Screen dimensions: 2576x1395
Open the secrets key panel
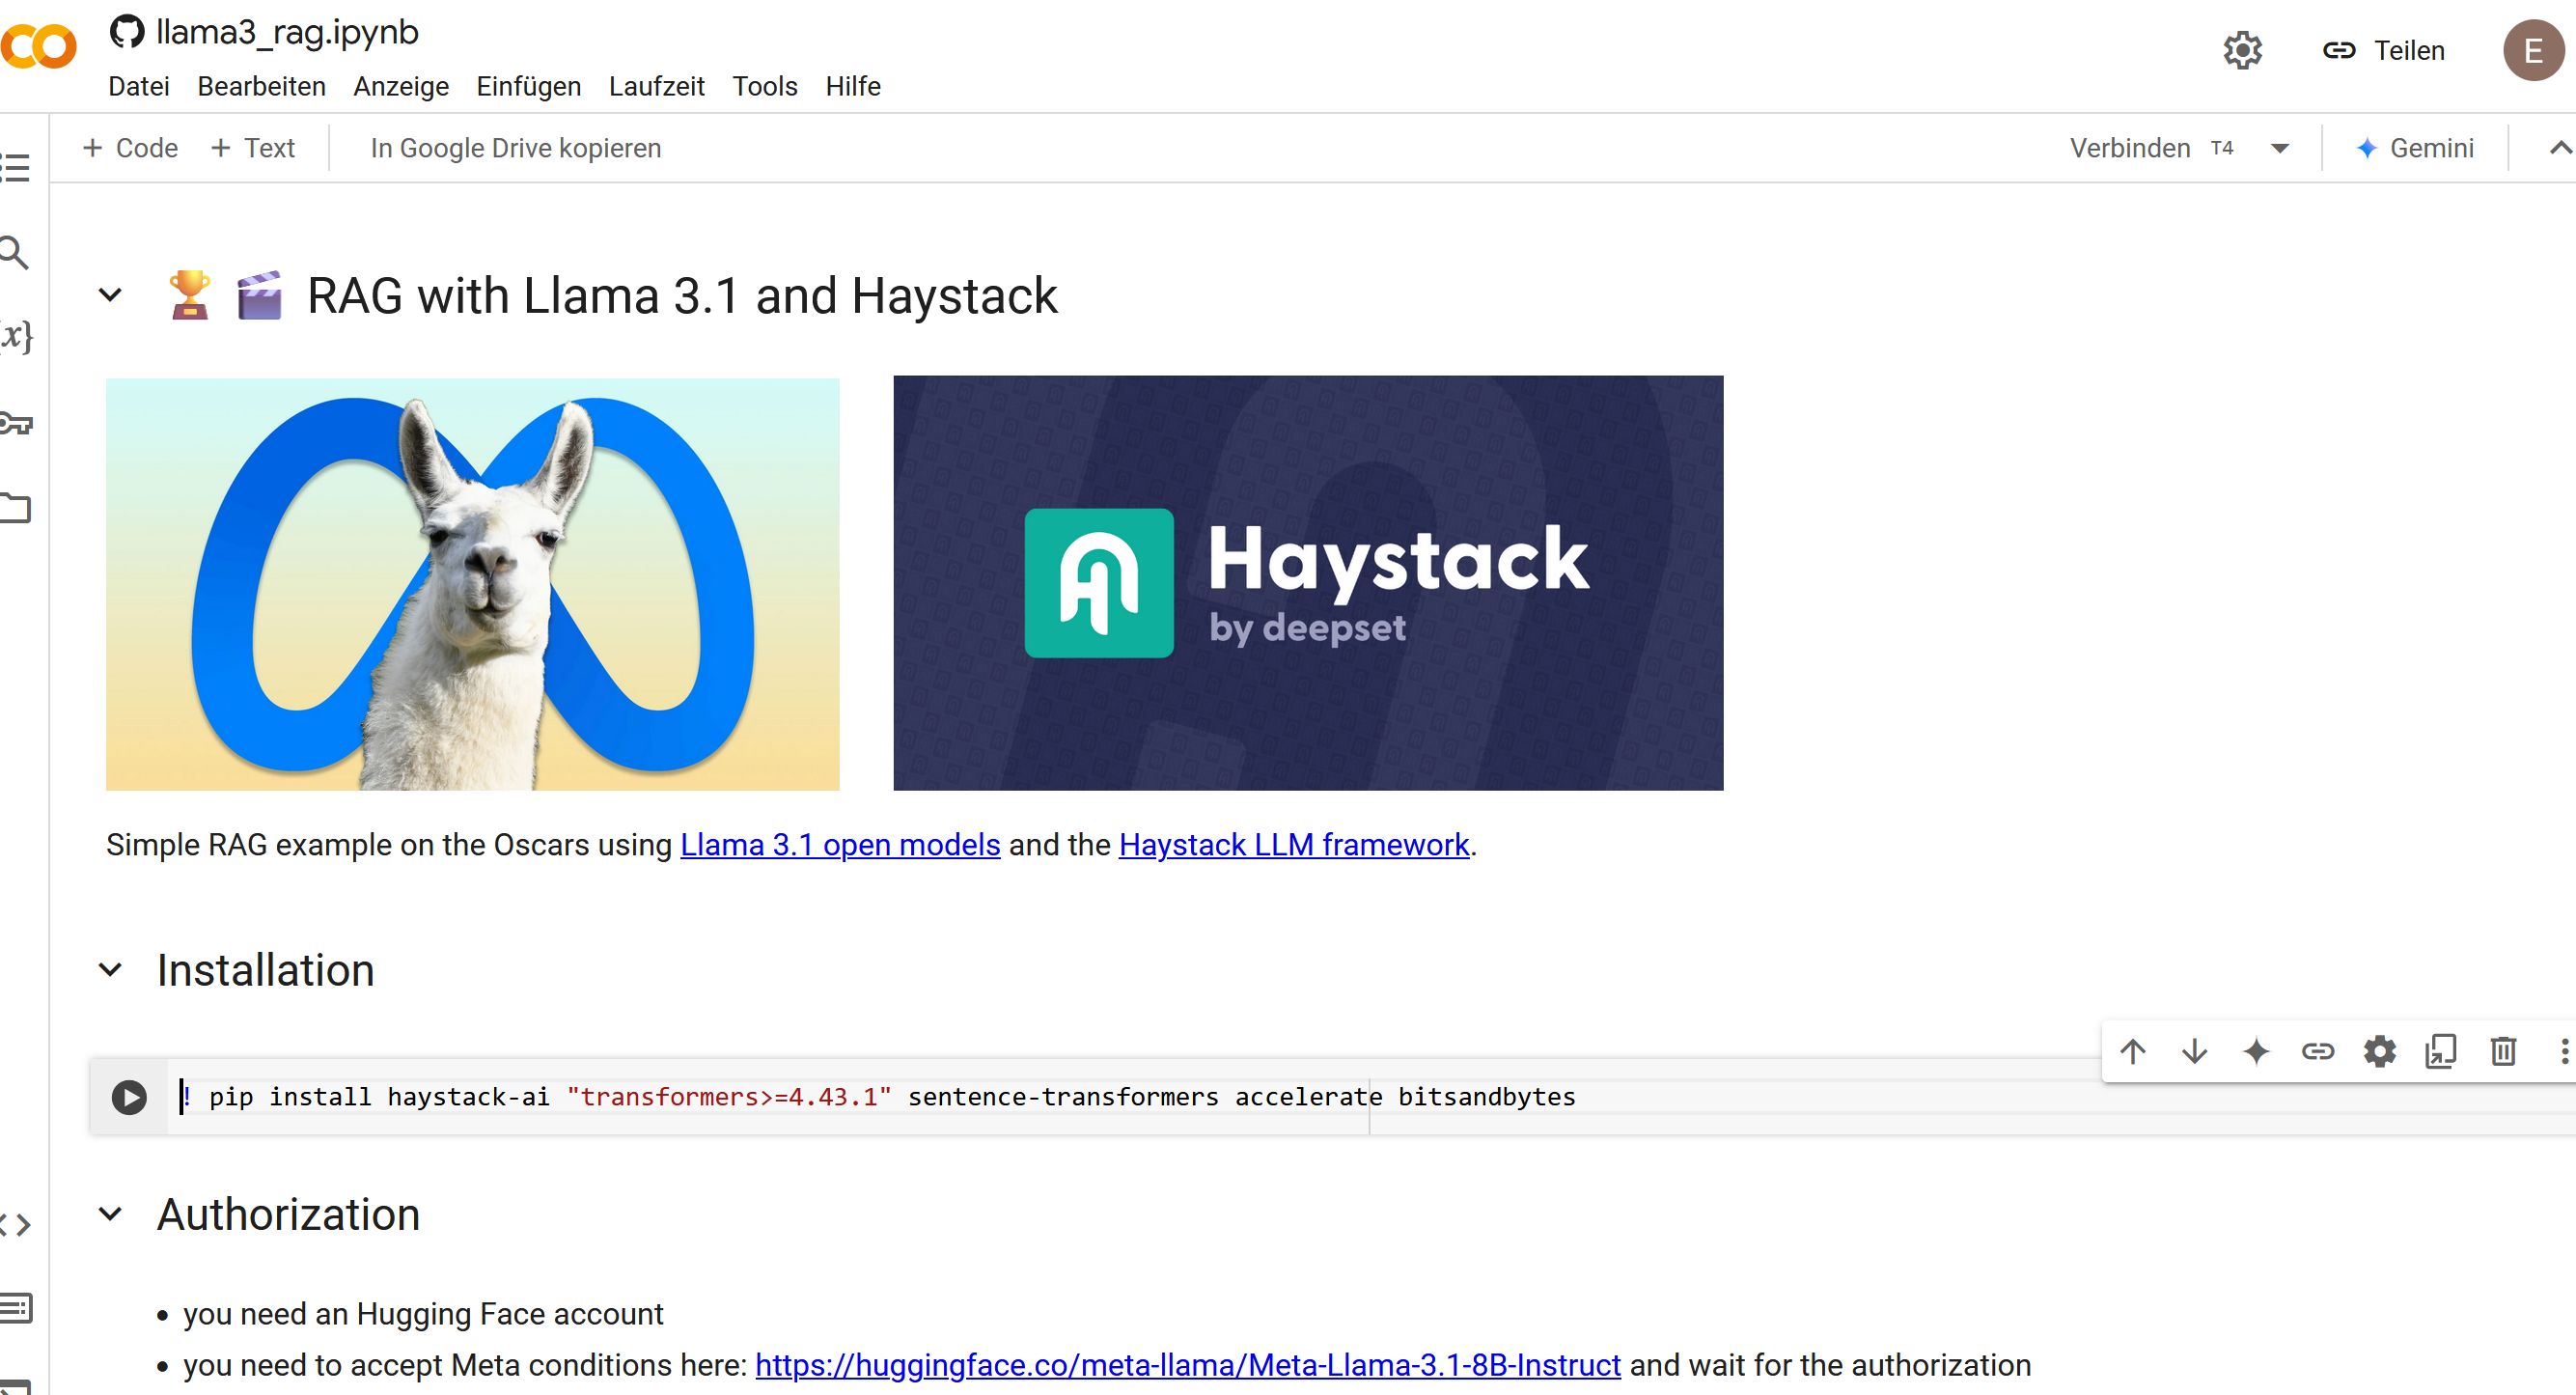(15, 423)
